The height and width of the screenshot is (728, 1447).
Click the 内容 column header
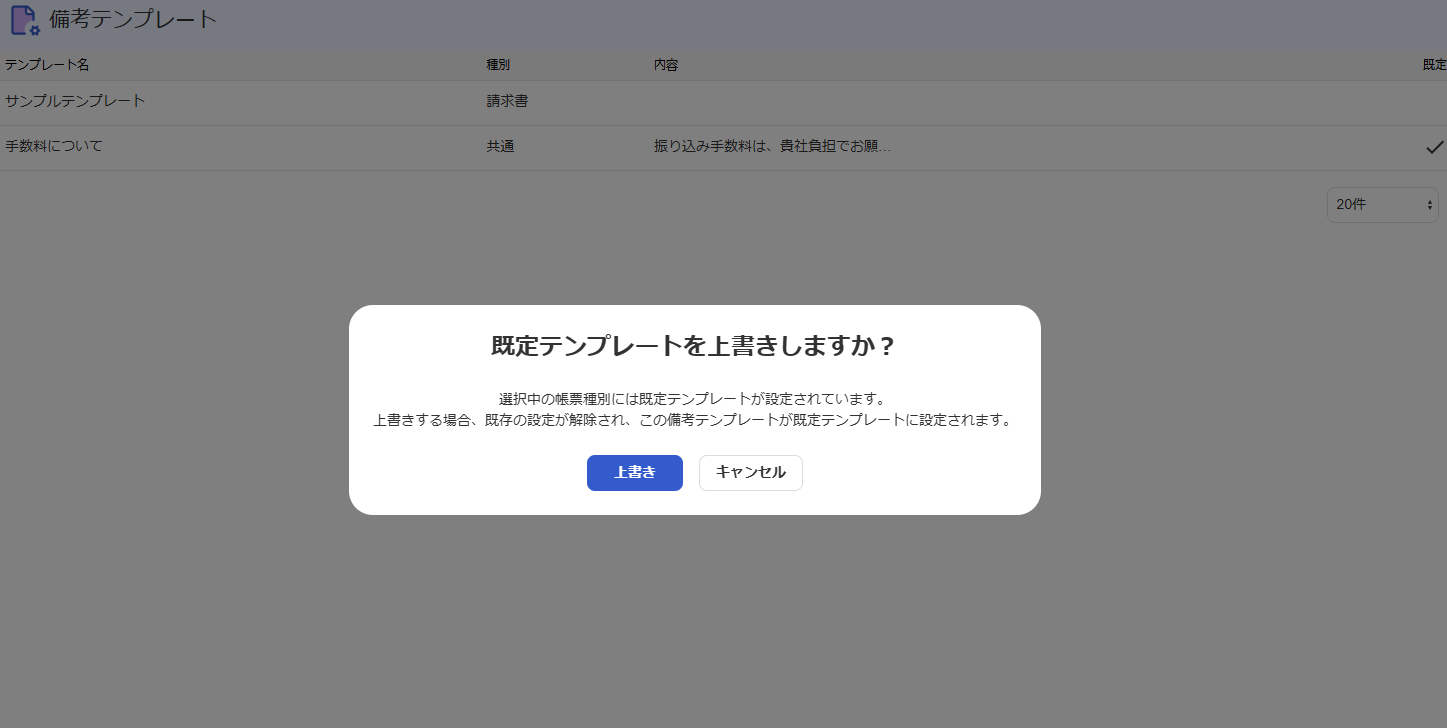666,64
